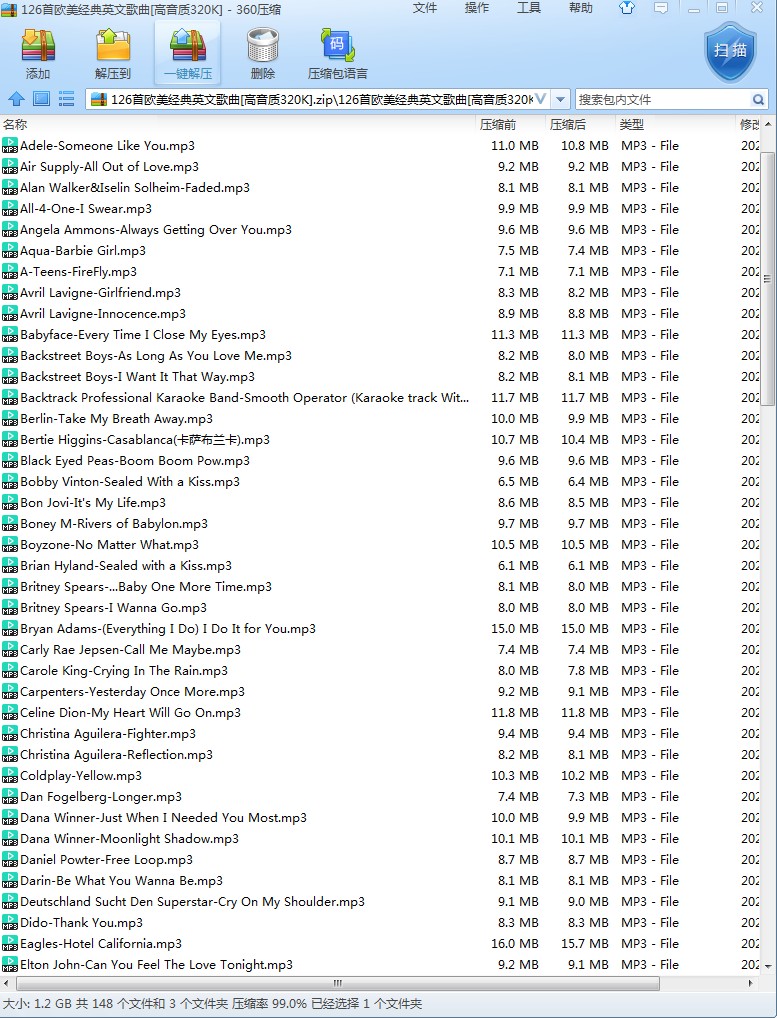Select Bertie Higgins-Casablanca file
777x1018 pixels.
tap(145, 440)
